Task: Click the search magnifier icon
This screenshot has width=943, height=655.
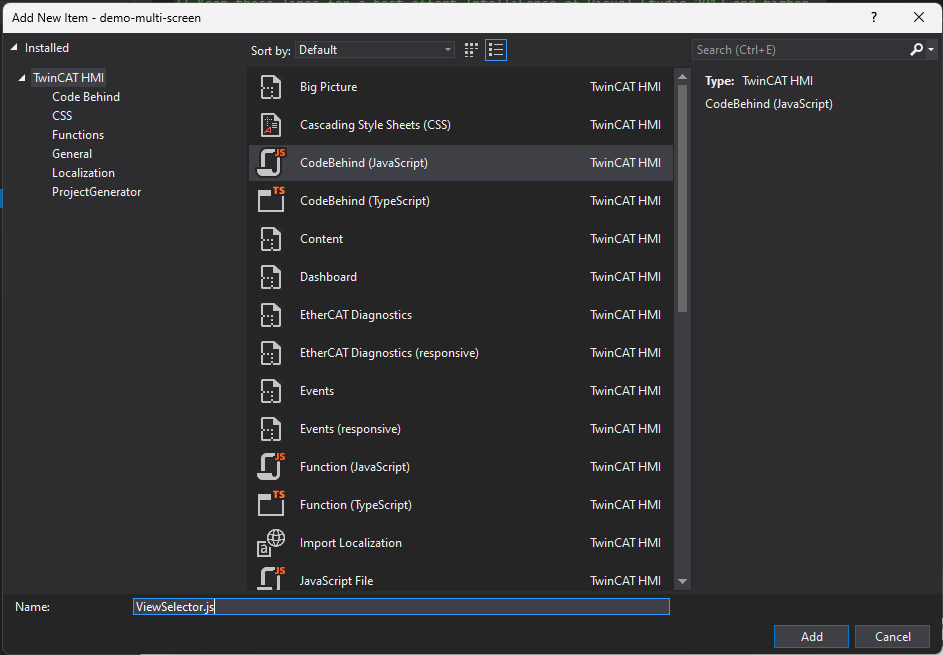Action: pos(917,50)
